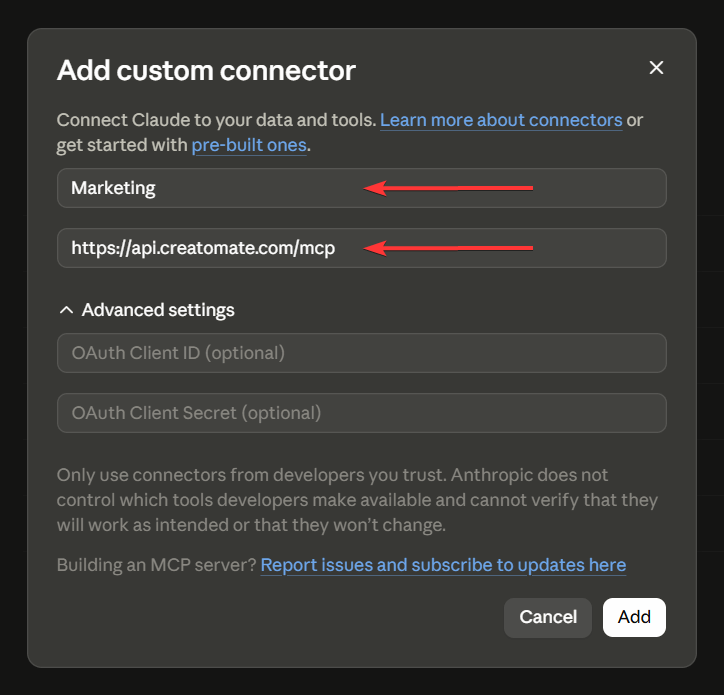Click into the api.creatomate.com/mcp URL field
The width and height of the screenshot is (724, 695).
[362, 248]
